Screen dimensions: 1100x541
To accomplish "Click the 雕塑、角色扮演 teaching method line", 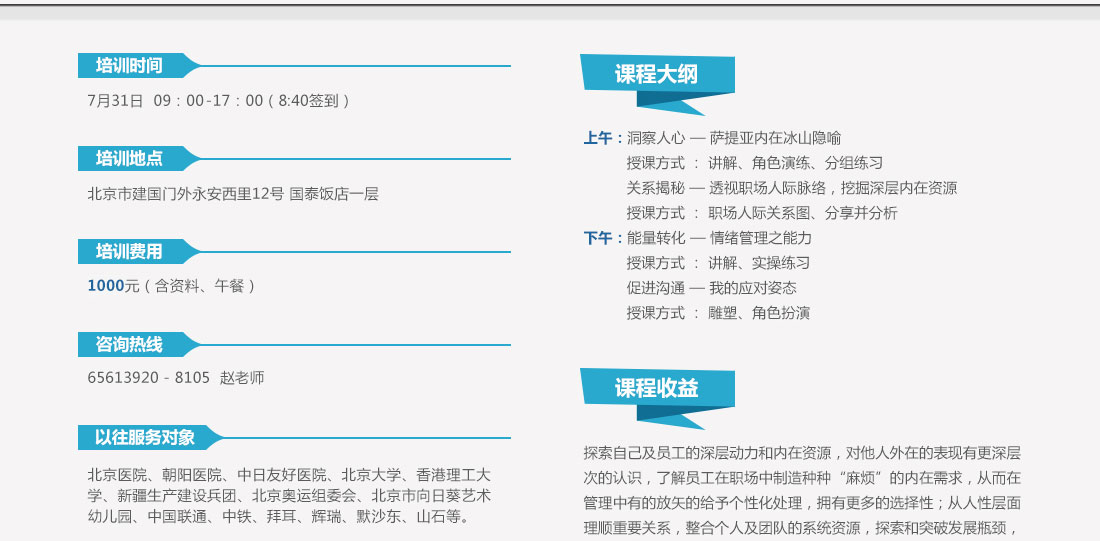I will (718, 313).
